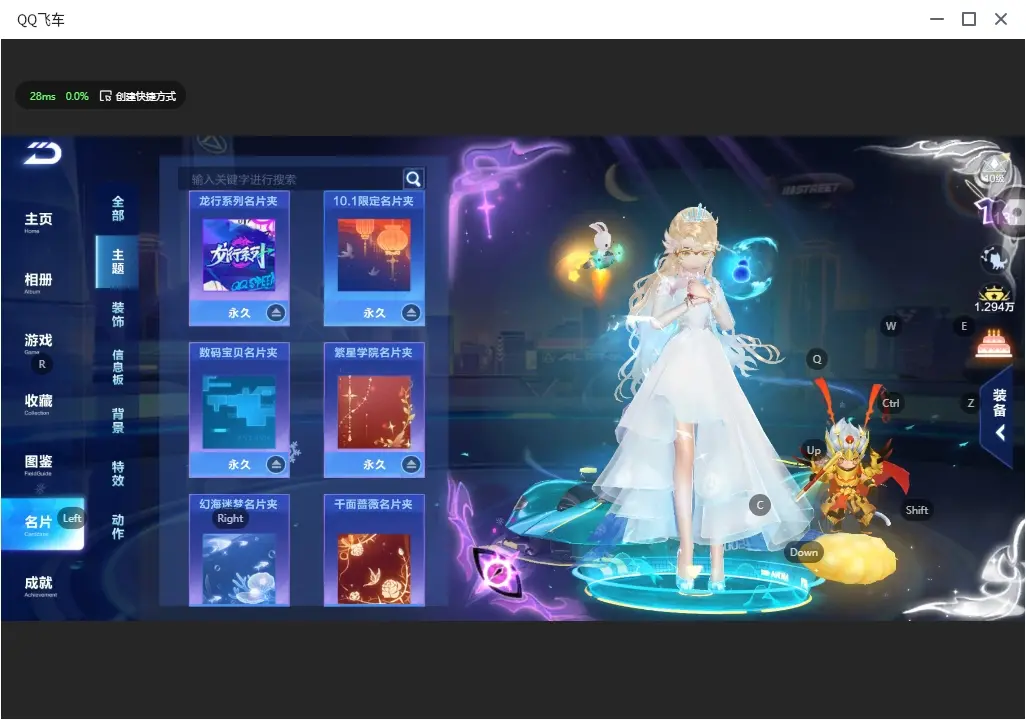Click the QQ Speed logo icon
Screen dimensions: 1026x720
click(43, 153)
